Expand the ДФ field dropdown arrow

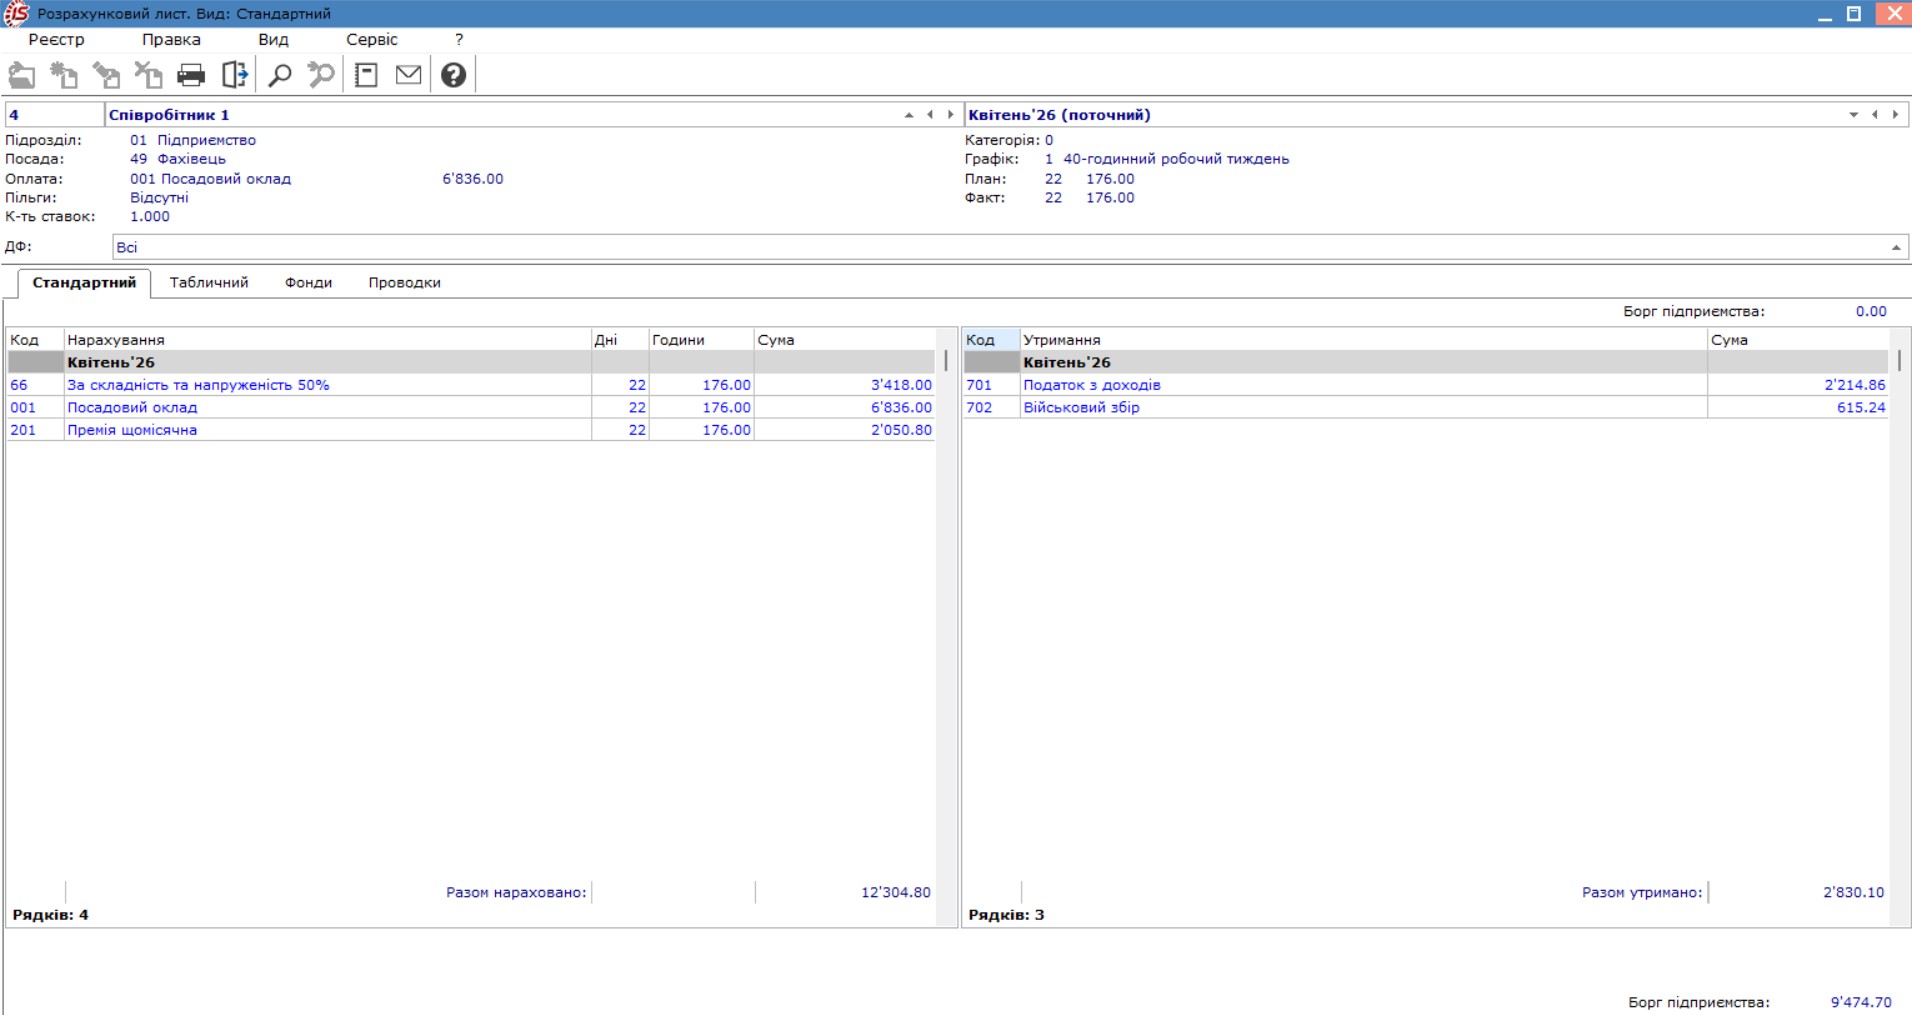(x=1895, y=247)
